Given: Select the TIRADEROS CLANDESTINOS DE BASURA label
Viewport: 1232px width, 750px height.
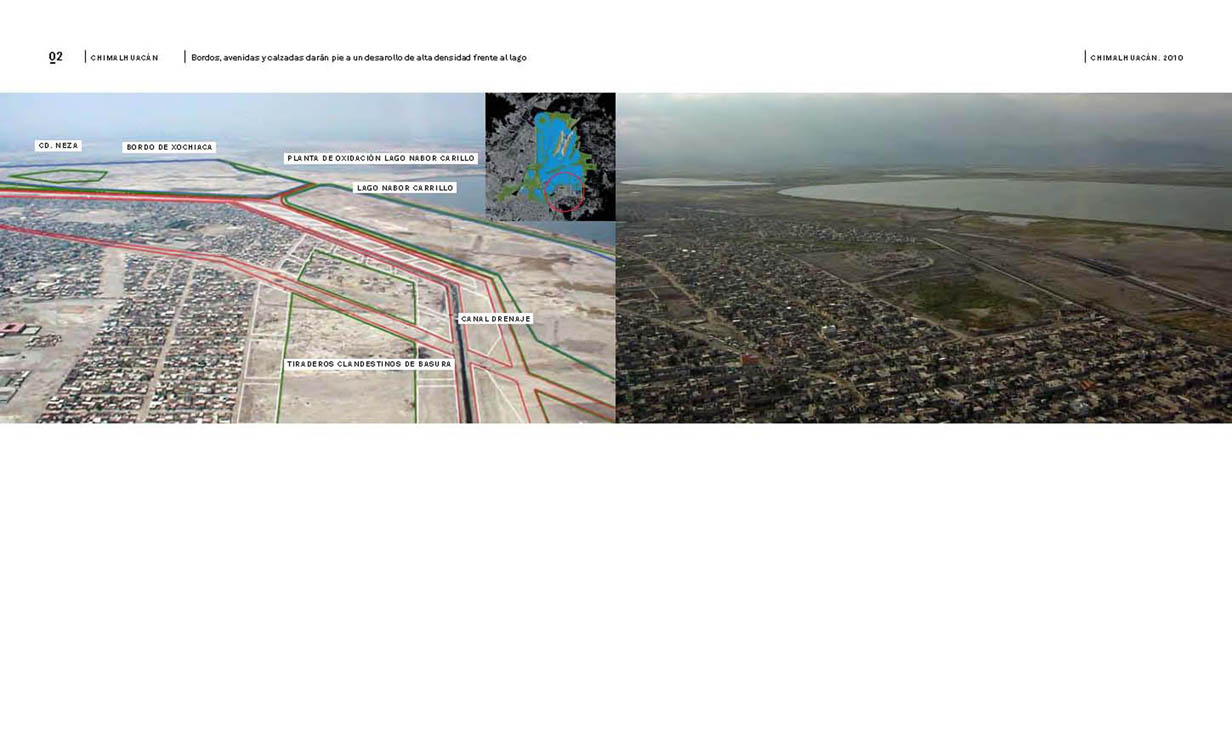Looking at the screenshot, I should (x=369, y=364).
